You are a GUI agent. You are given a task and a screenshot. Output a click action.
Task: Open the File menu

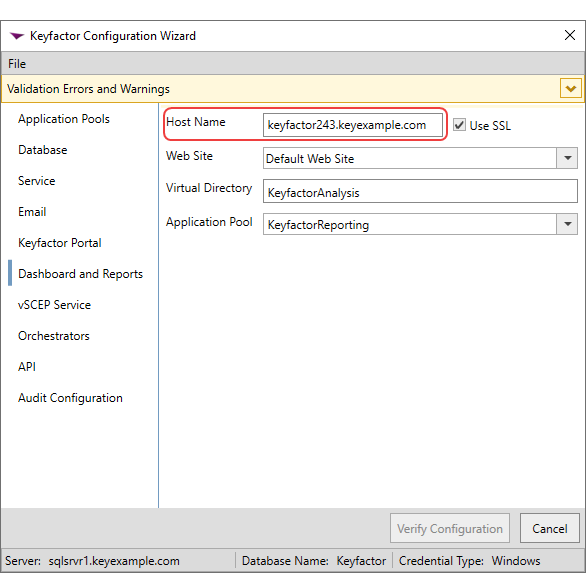[17, 64]
